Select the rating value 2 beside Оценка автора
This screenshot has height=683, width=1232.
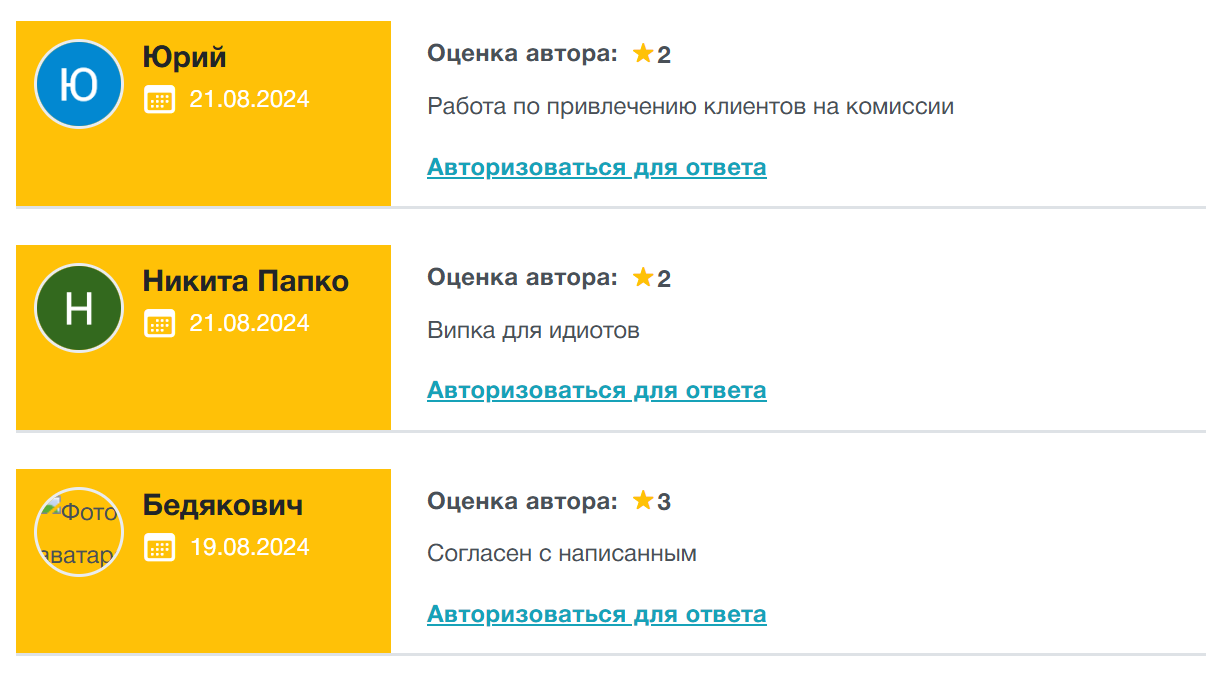tap(663, 54)
